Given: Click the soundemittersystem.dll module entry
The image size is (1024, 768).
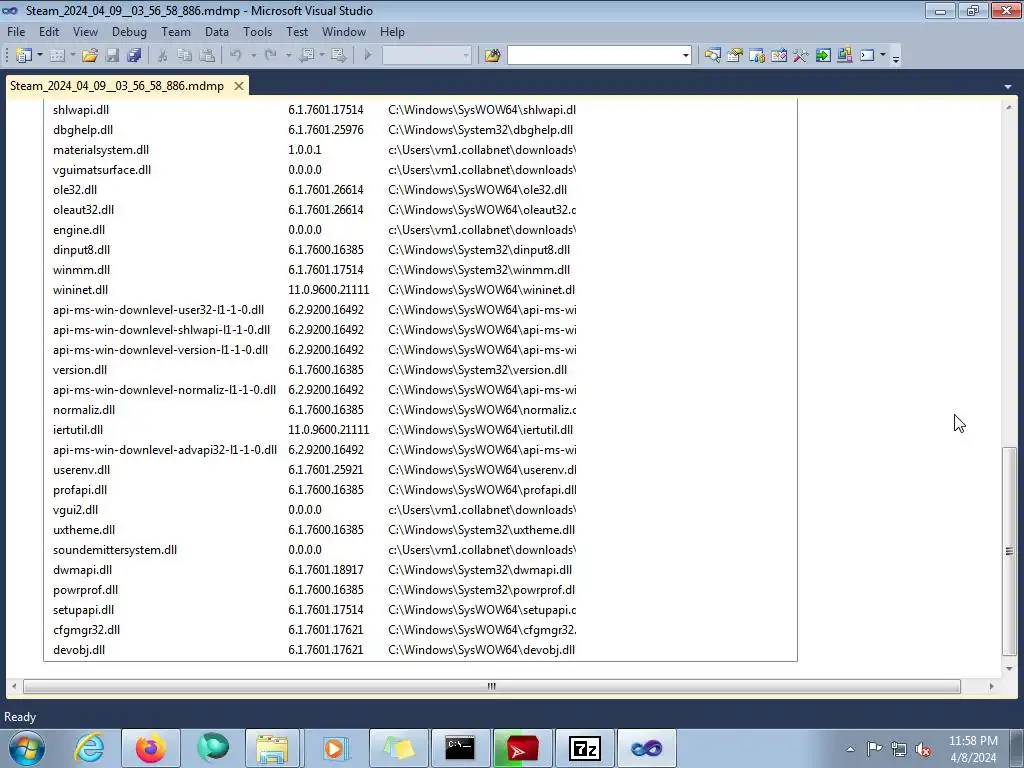Looking at the screenshot, I should coord(115,550).
